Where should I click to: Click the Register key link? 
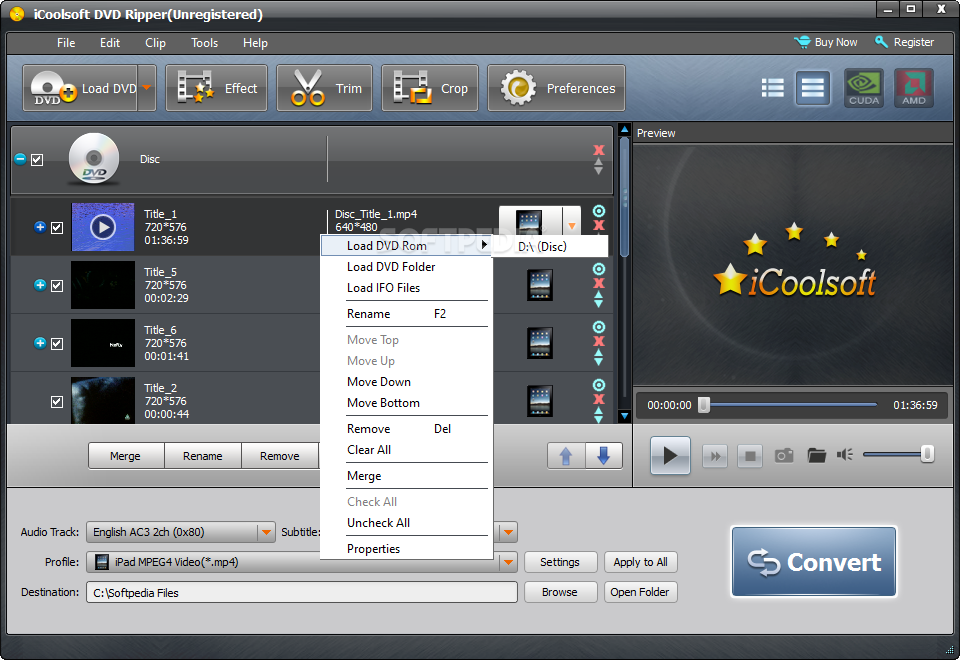pos(905,42)
